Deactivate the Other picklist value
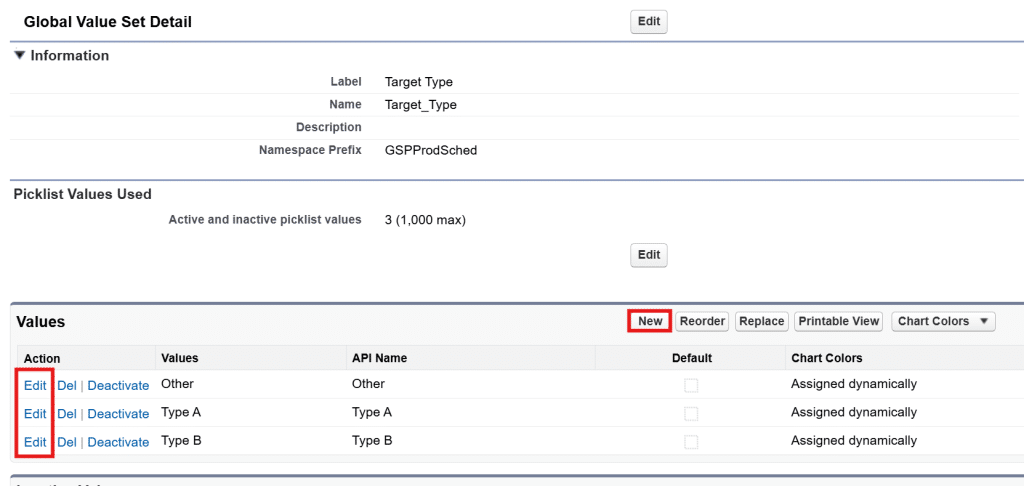Screen dimensions: 1024x486 (118, 385)
